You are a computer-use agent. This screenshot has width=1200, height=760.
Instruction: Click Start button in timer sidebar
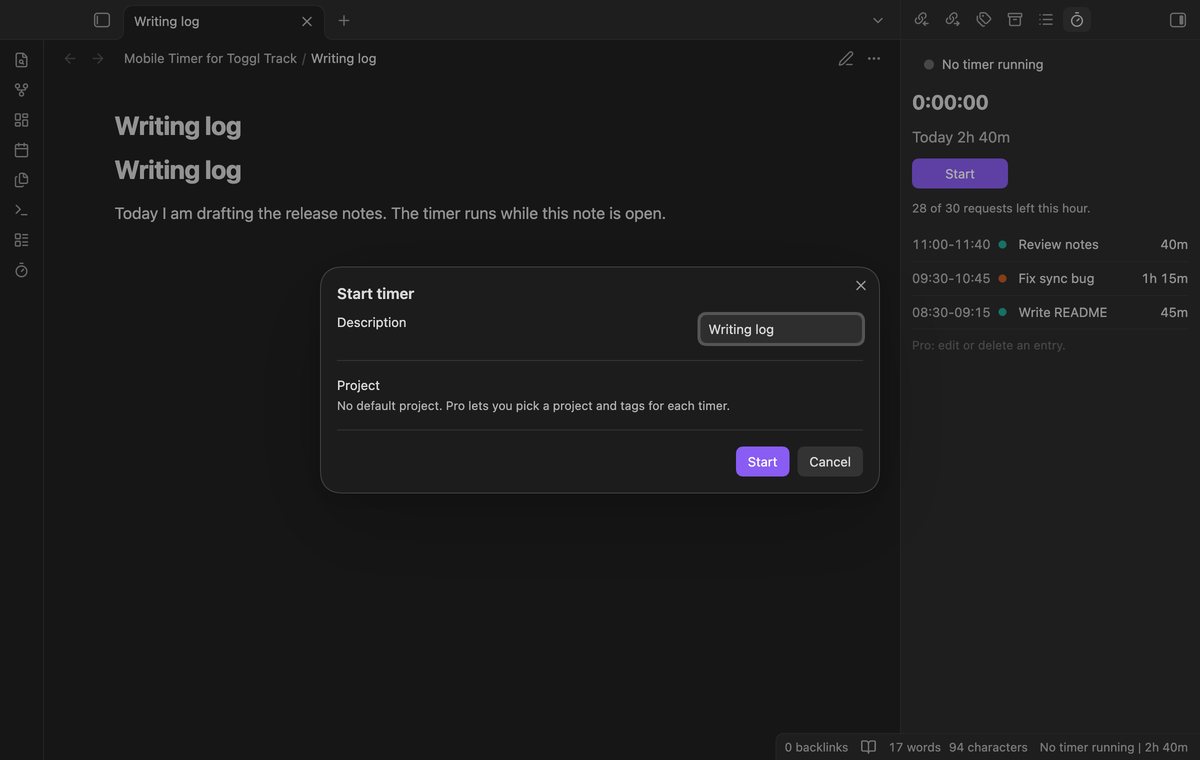(x=960, y=174)
